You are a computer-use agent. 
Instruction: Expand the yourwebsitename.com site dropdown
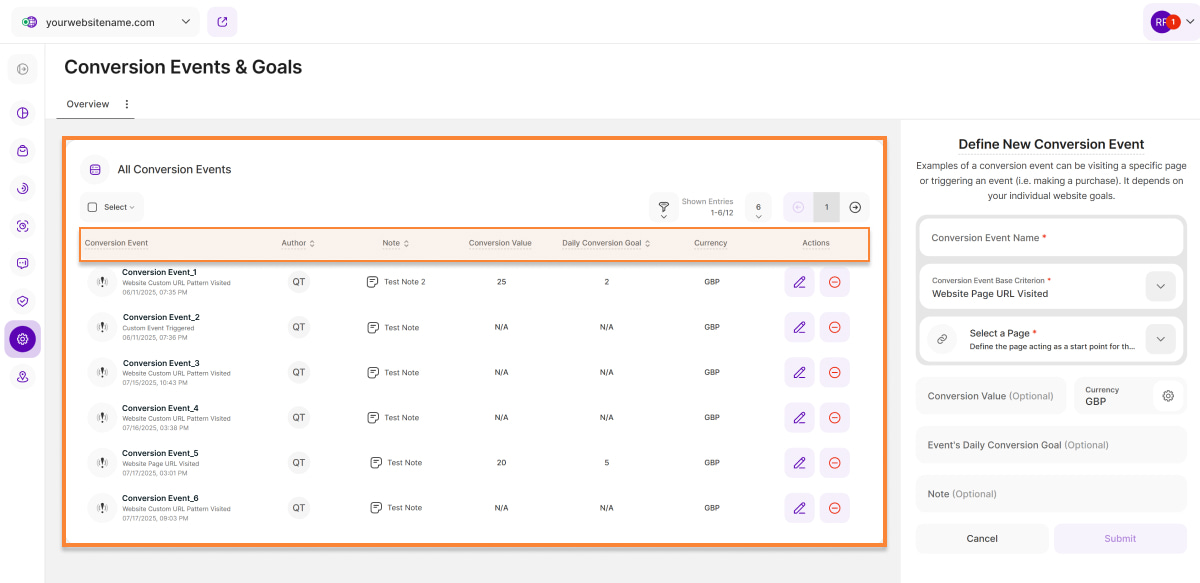[x=187, y=22]
